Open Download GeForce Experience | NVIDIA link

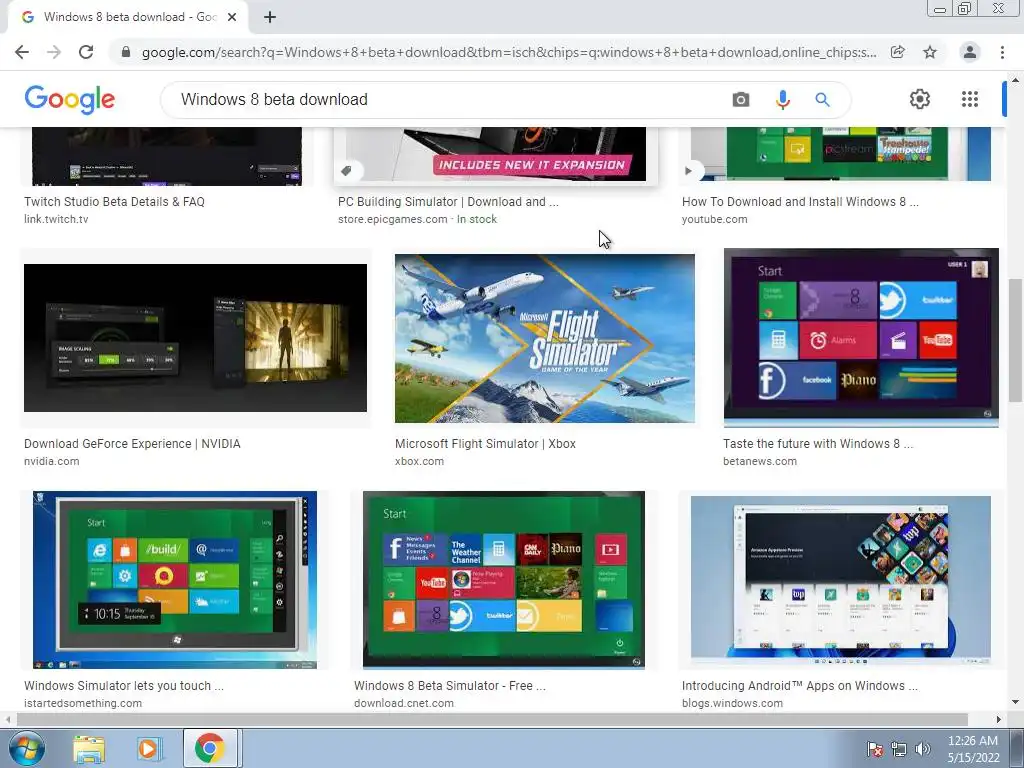point(132,444)
